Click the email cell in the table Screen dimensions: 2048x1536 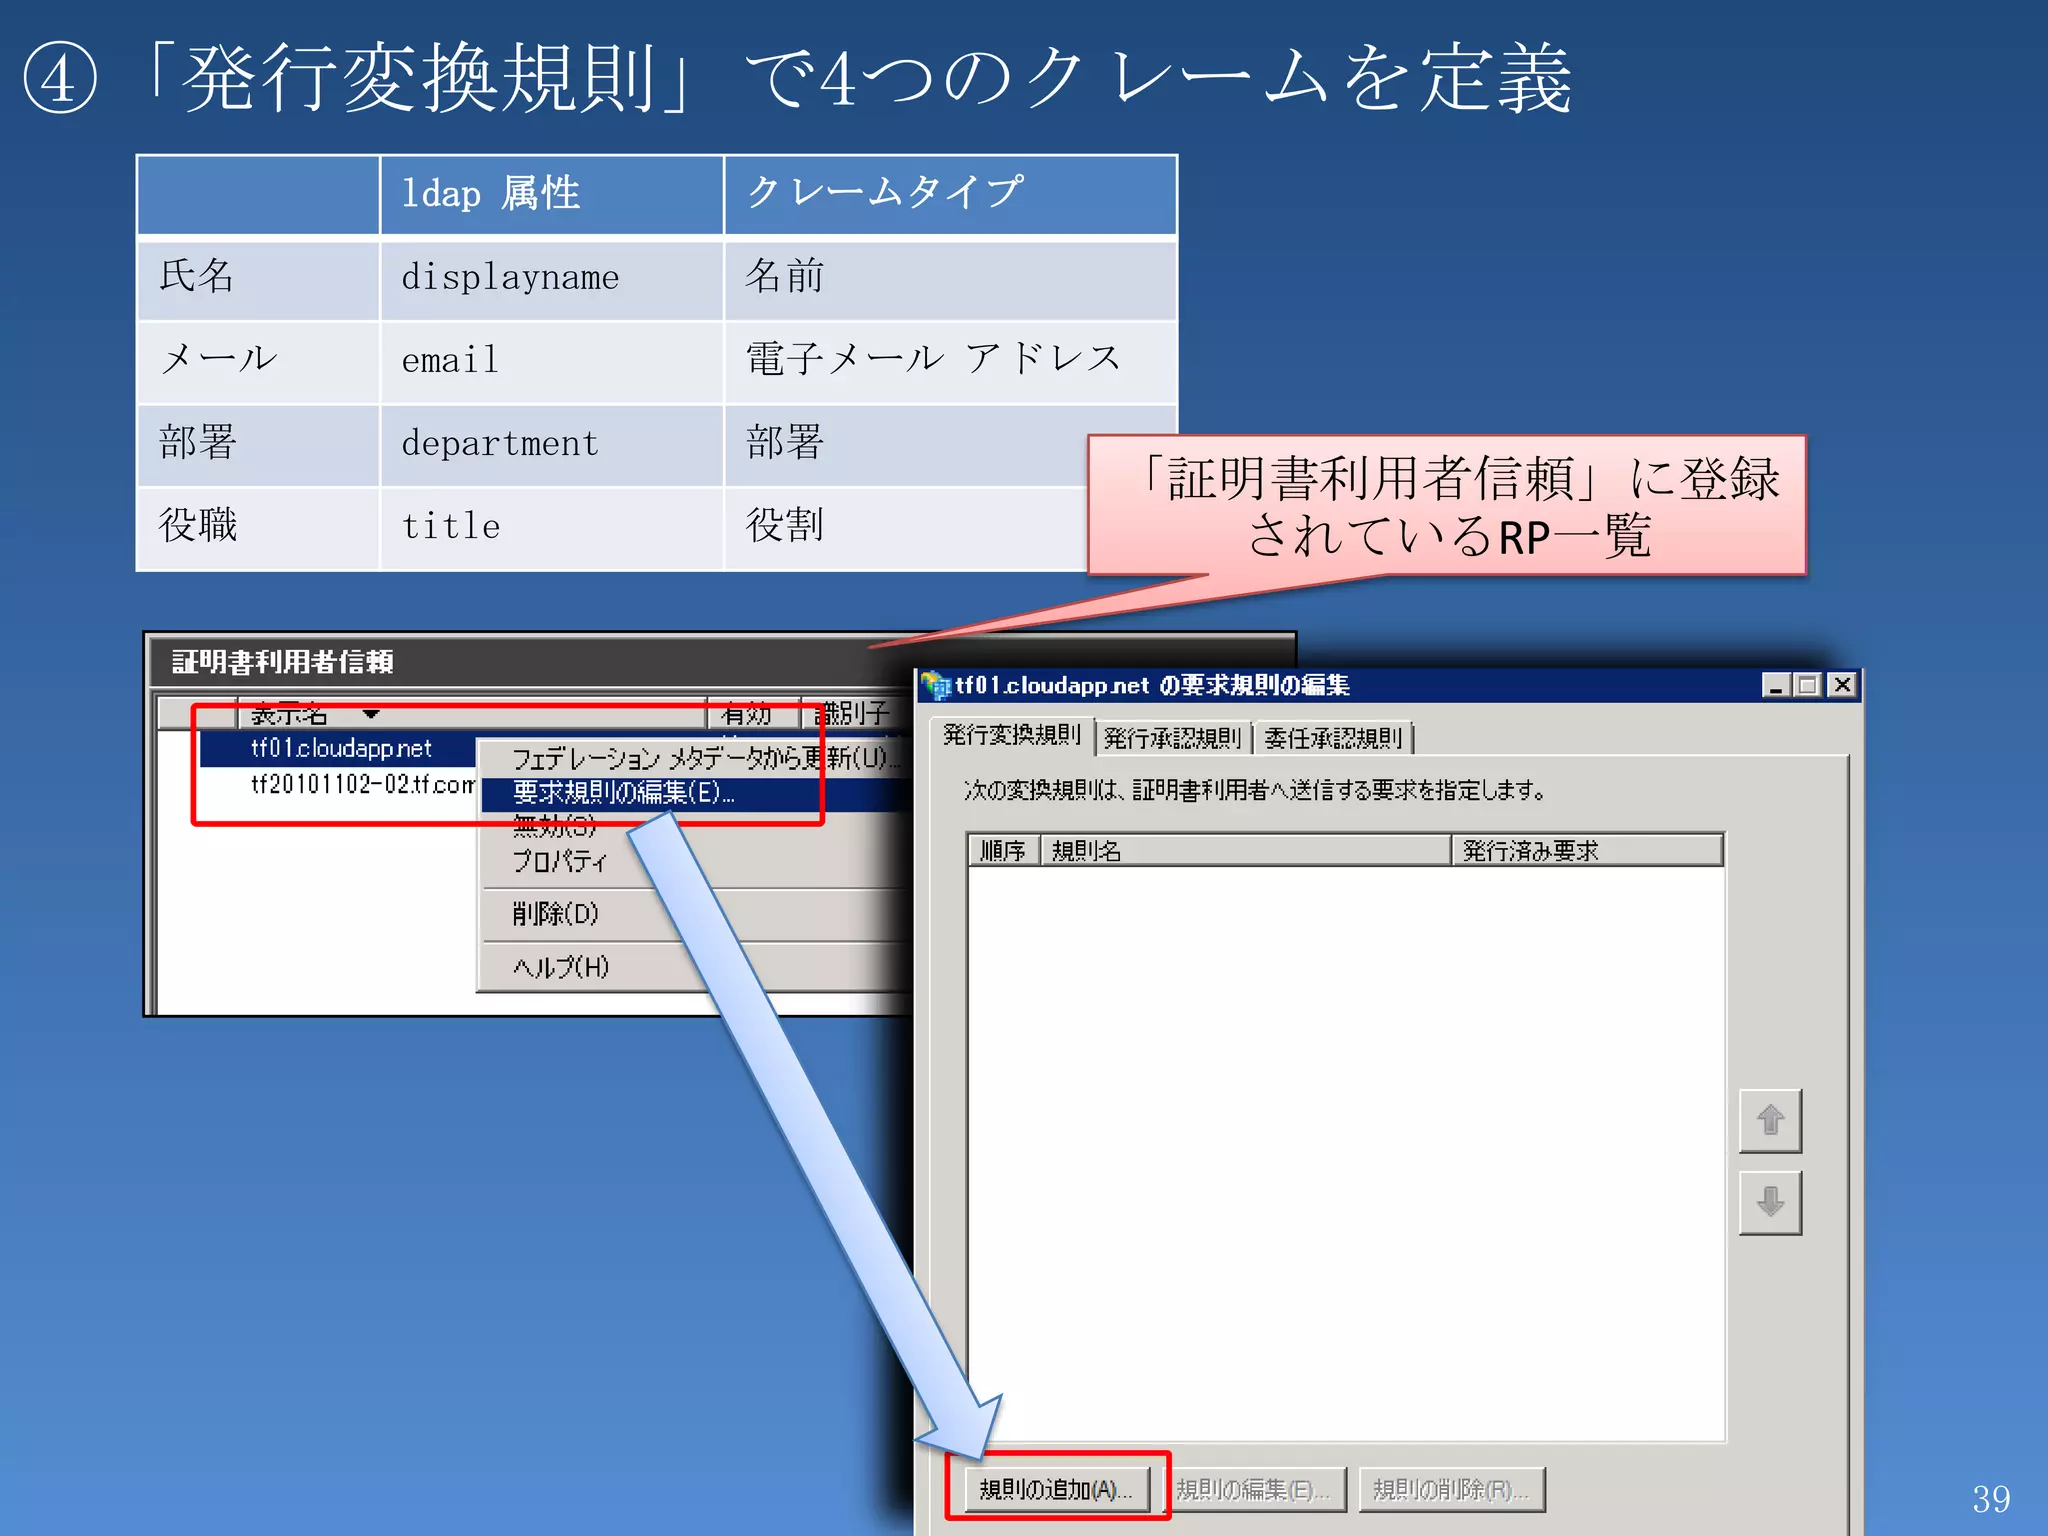[551, 361]
